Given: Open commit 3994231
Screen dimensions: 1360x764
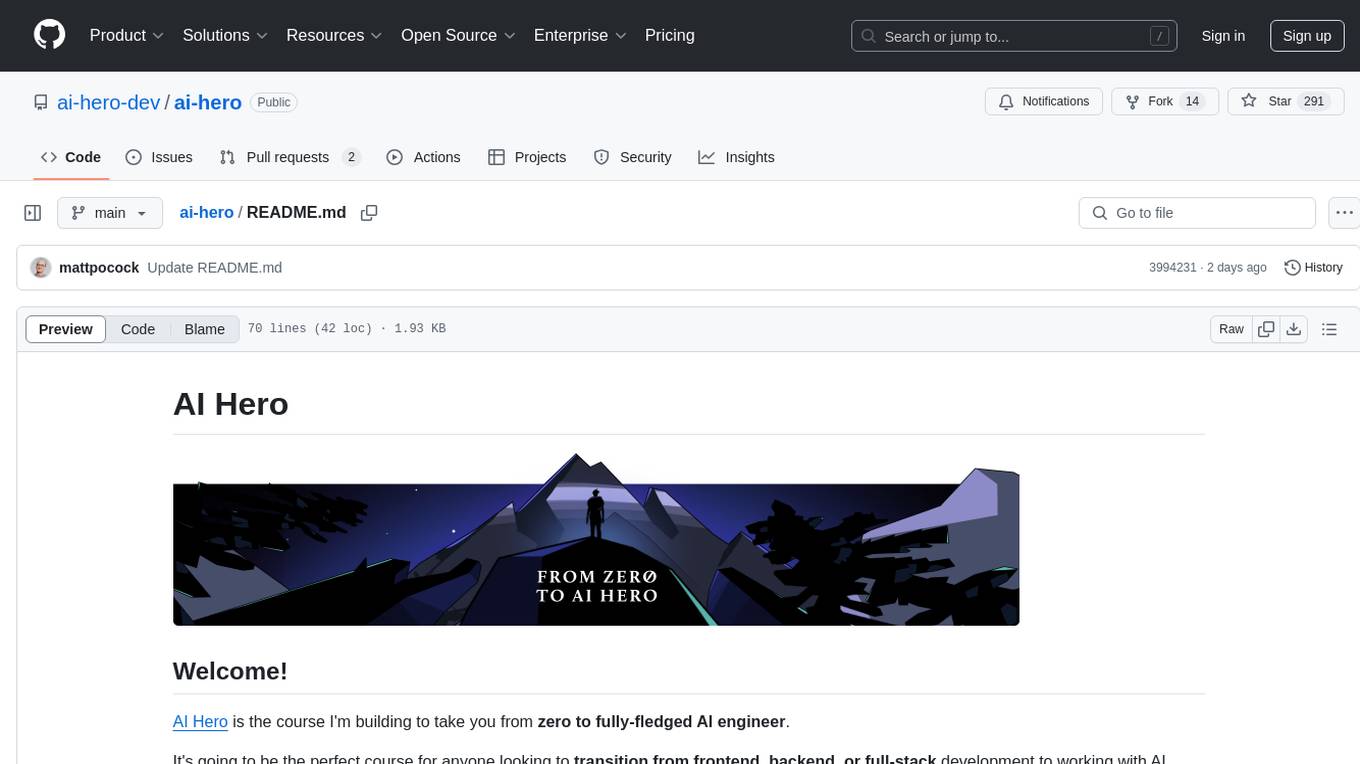Looking at the screenshot, I should coord(1173,268).
